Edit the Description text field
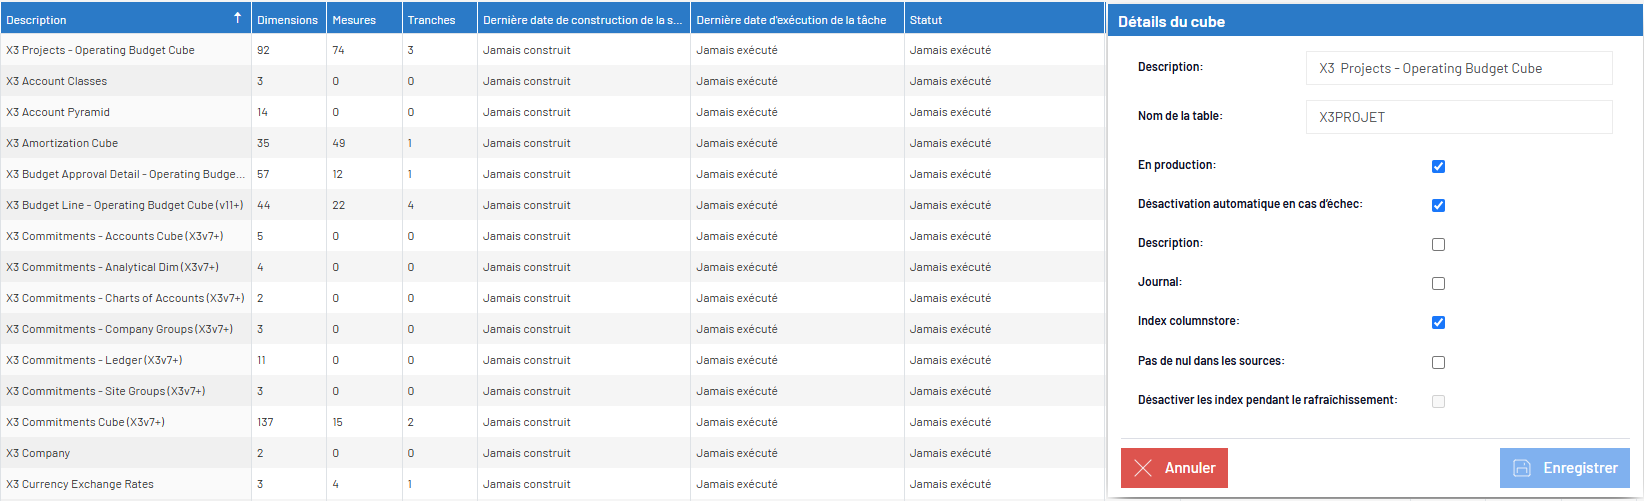The width and height of the screenshot is (1644, 501). pos(1459,68)
